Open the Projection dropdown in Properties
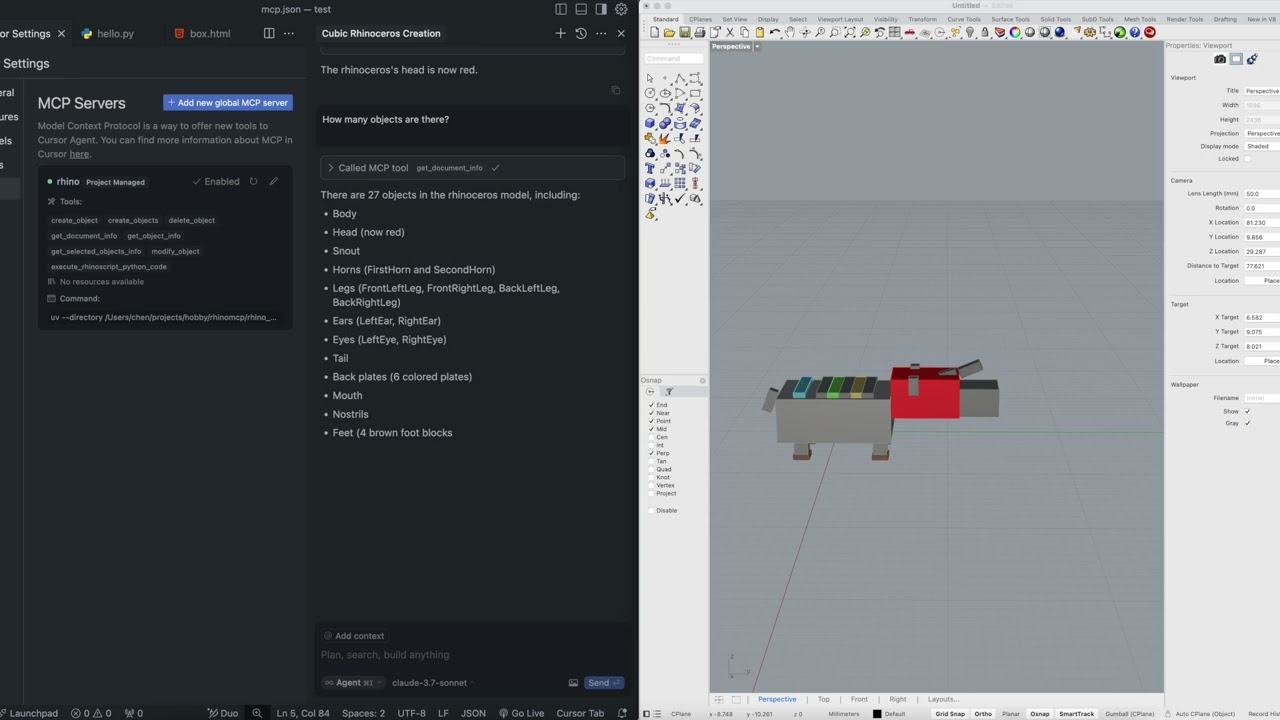 1262,133
